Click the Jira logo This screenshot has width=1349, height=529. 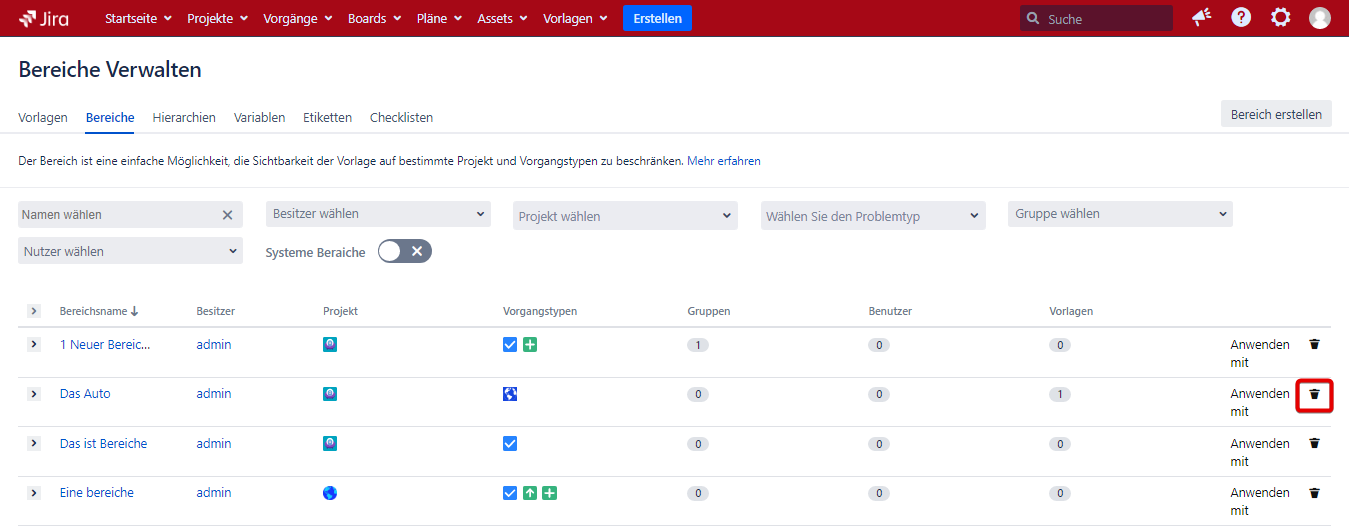point(44,18)
